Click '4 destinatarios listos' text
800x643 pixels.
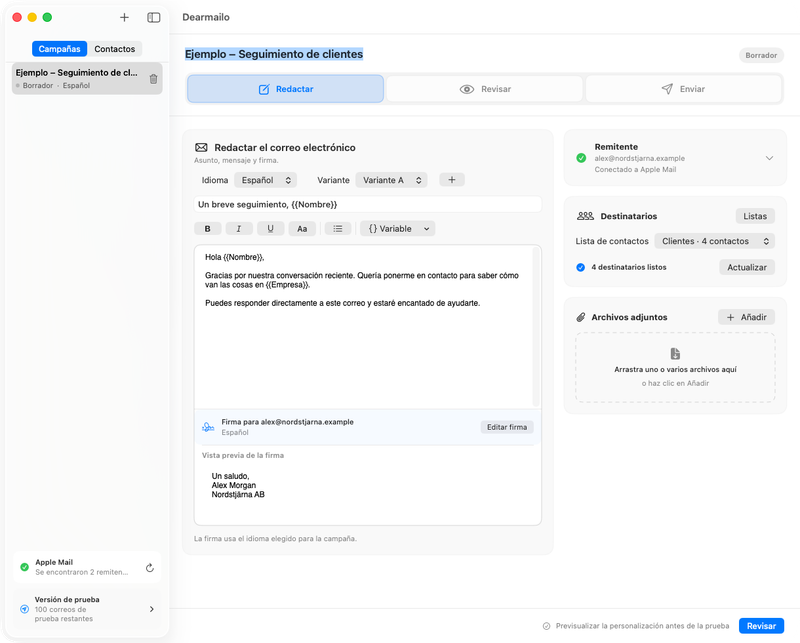pyautogui.click(x=629, y=267)
